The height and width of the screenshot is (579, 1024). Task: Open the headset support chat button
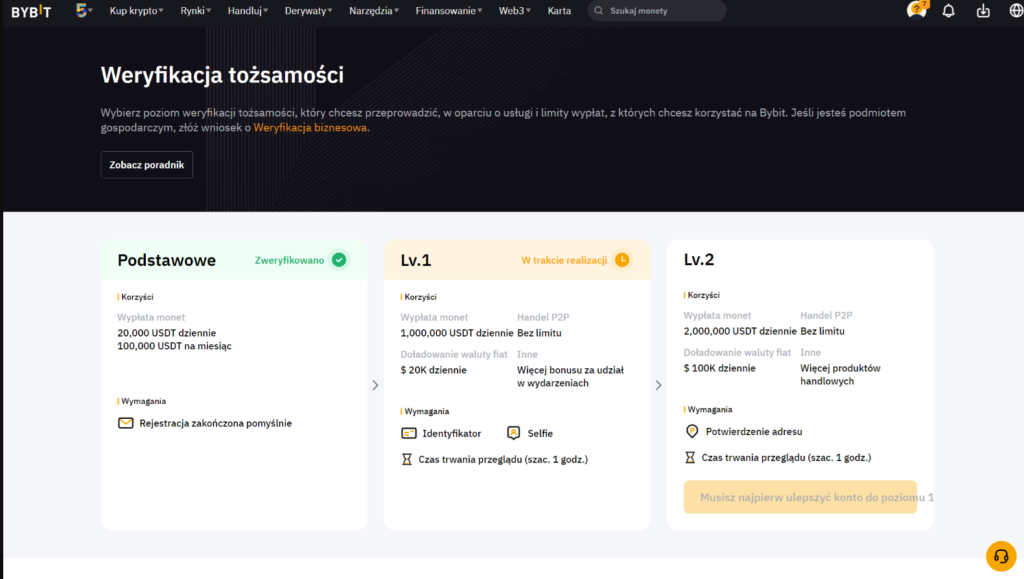[x=1000, y=555]
